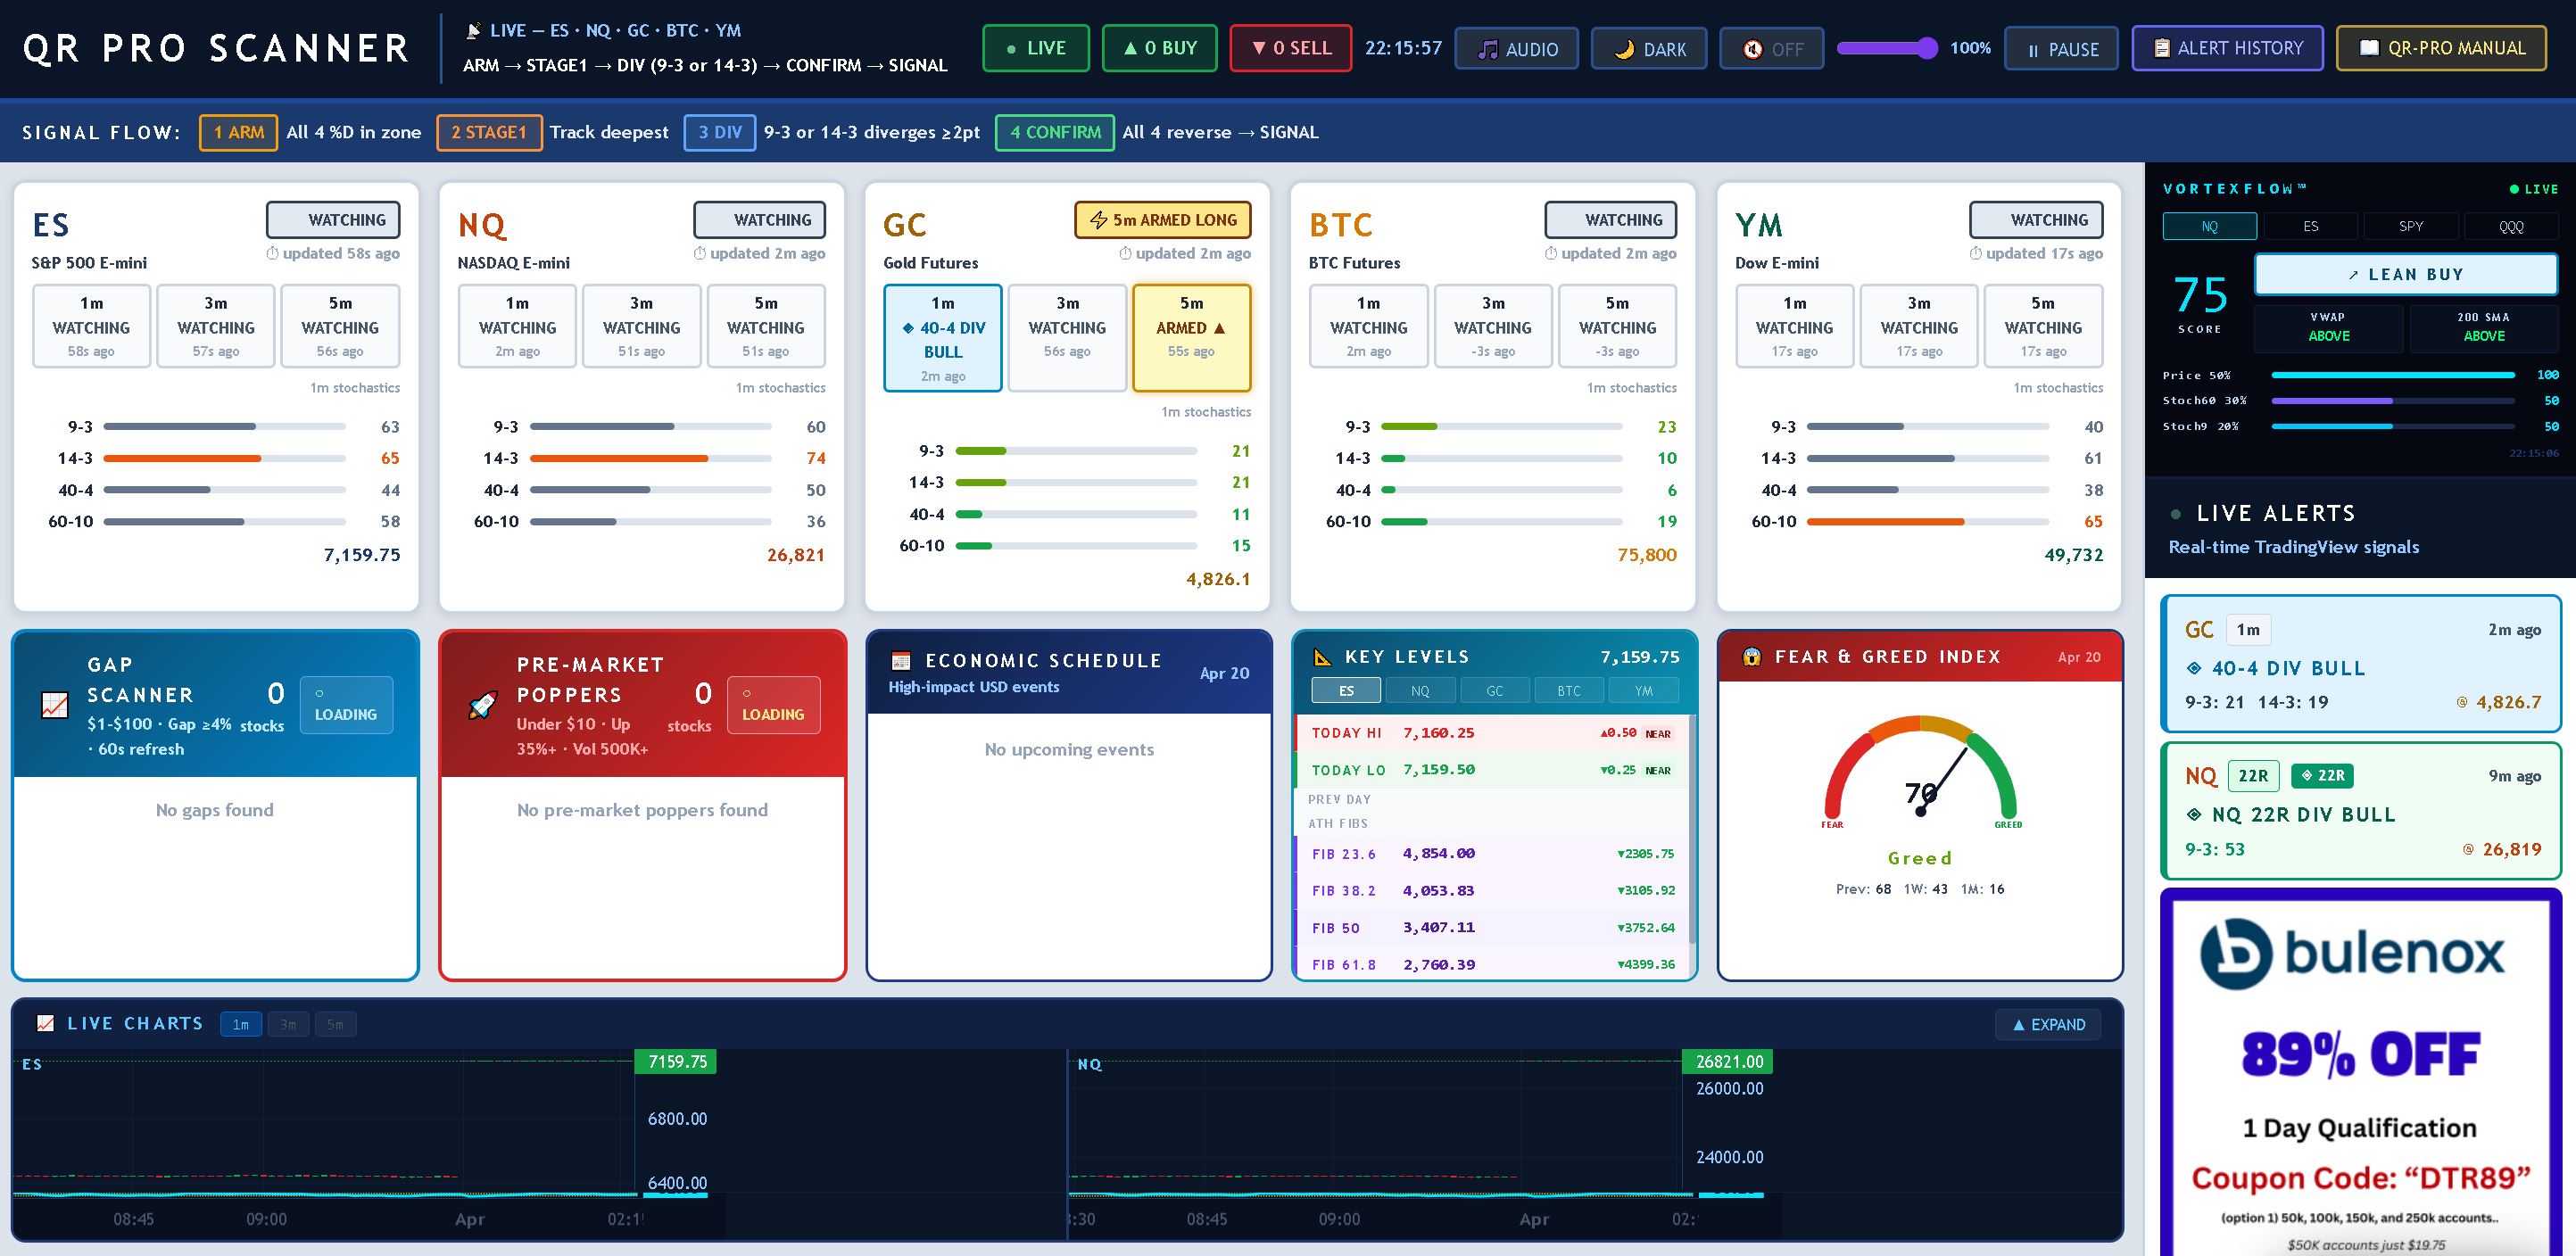This screenshot has width=2576, height=1256.
Task: Click the Key Levels list scrollbar
Action: pos(1692,830)
